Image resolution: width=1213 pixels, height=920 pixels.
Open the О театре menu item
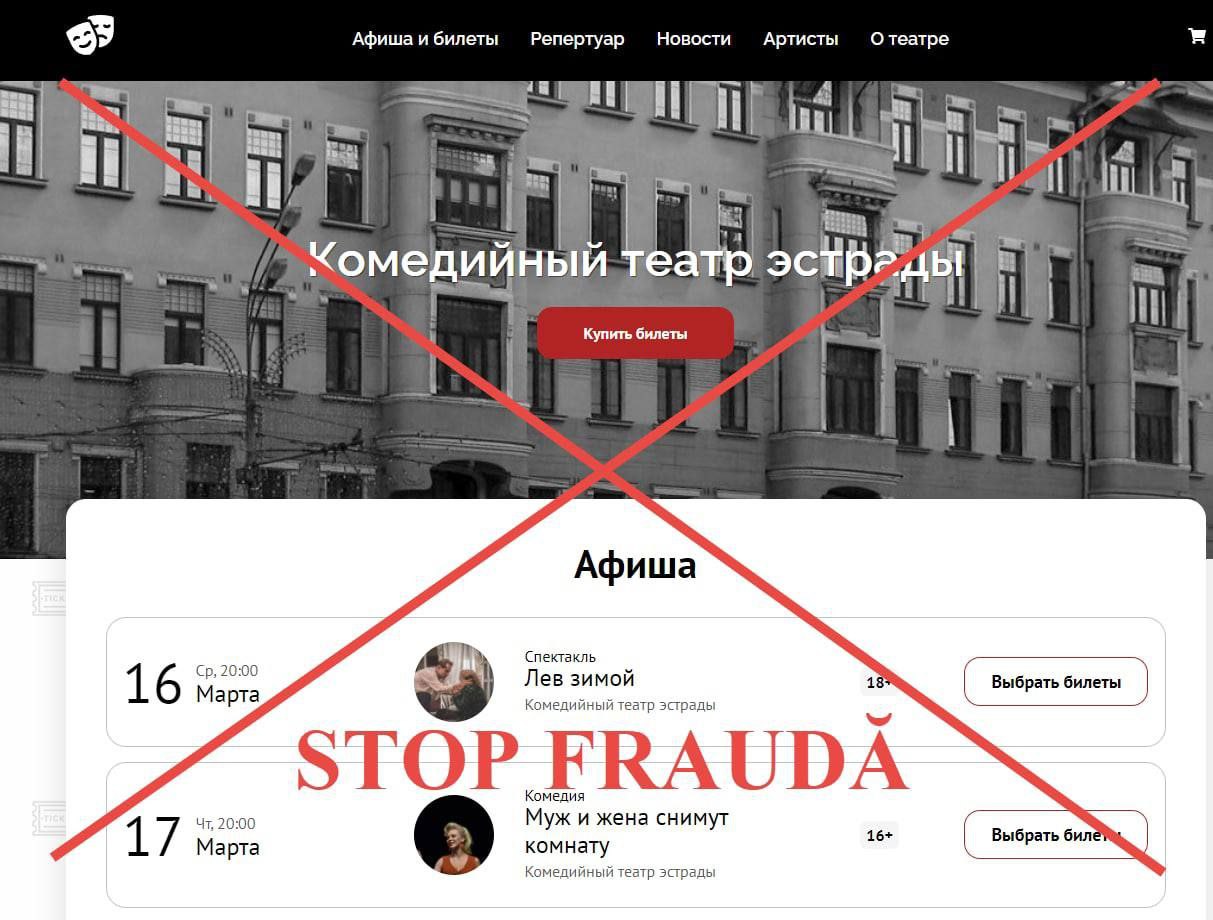(x=909, y=39)
